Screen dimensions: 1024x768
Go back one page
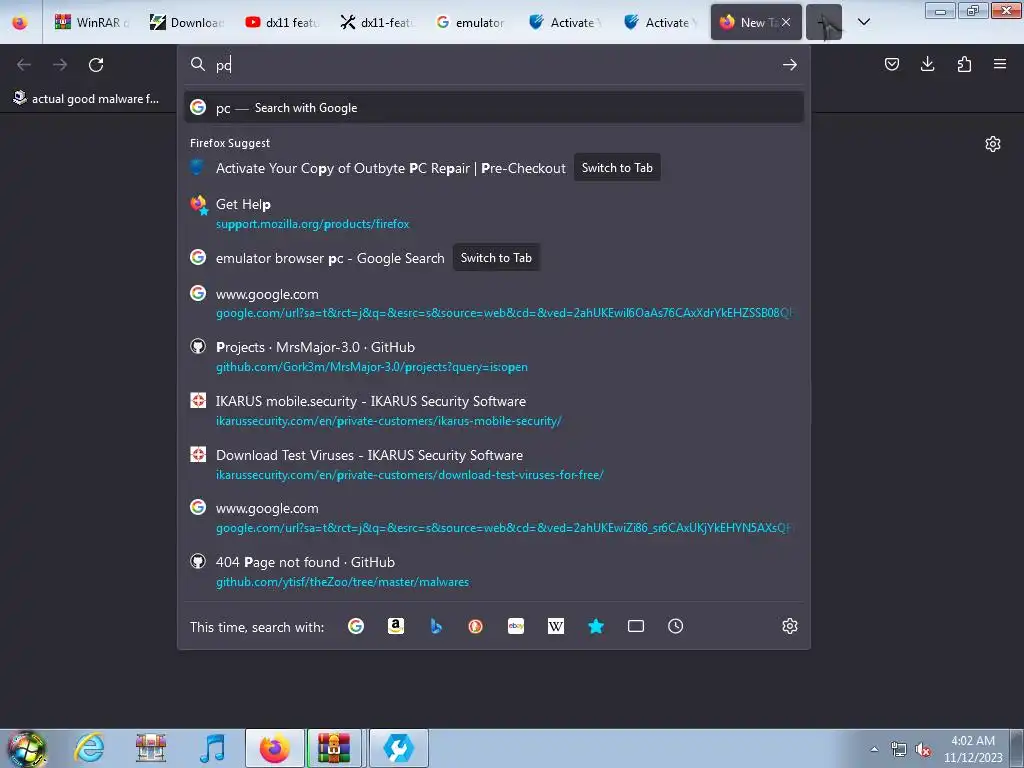click(24, 65)
